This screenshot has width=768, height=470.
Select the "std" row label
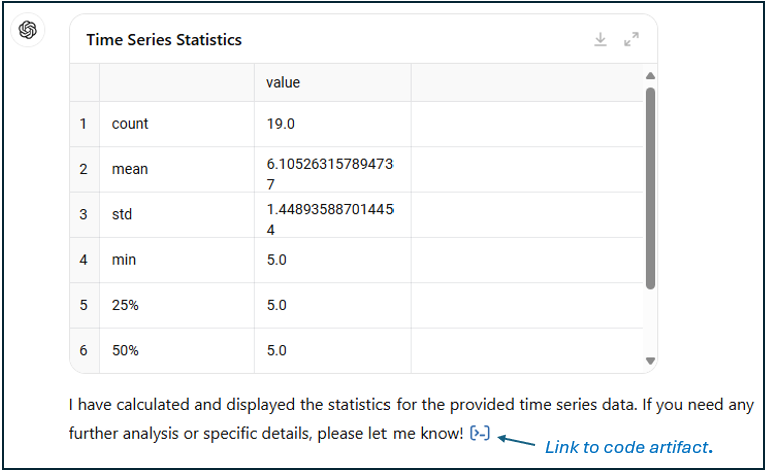point(122,214)
